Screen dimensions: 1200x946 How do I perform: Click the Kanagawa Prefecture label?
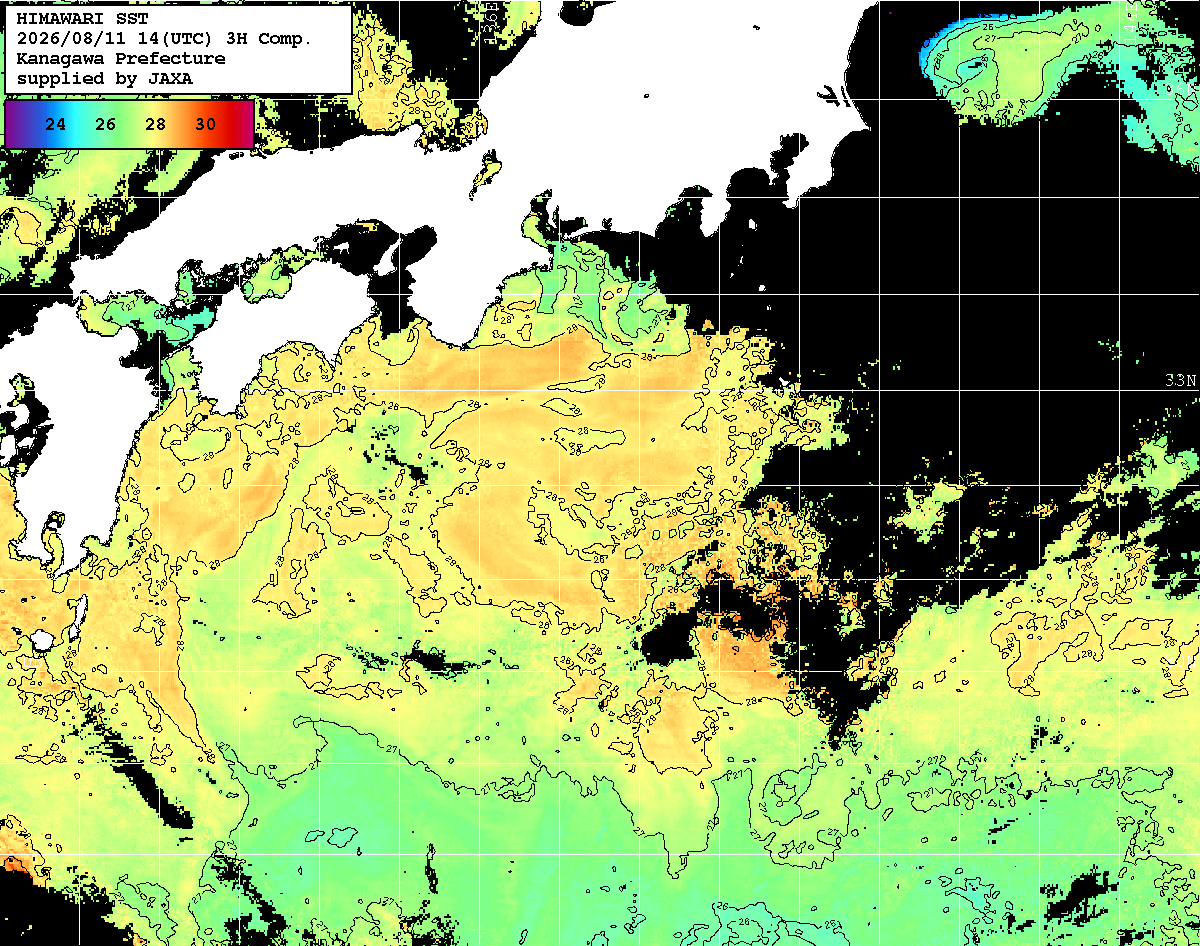coord(121,59)
